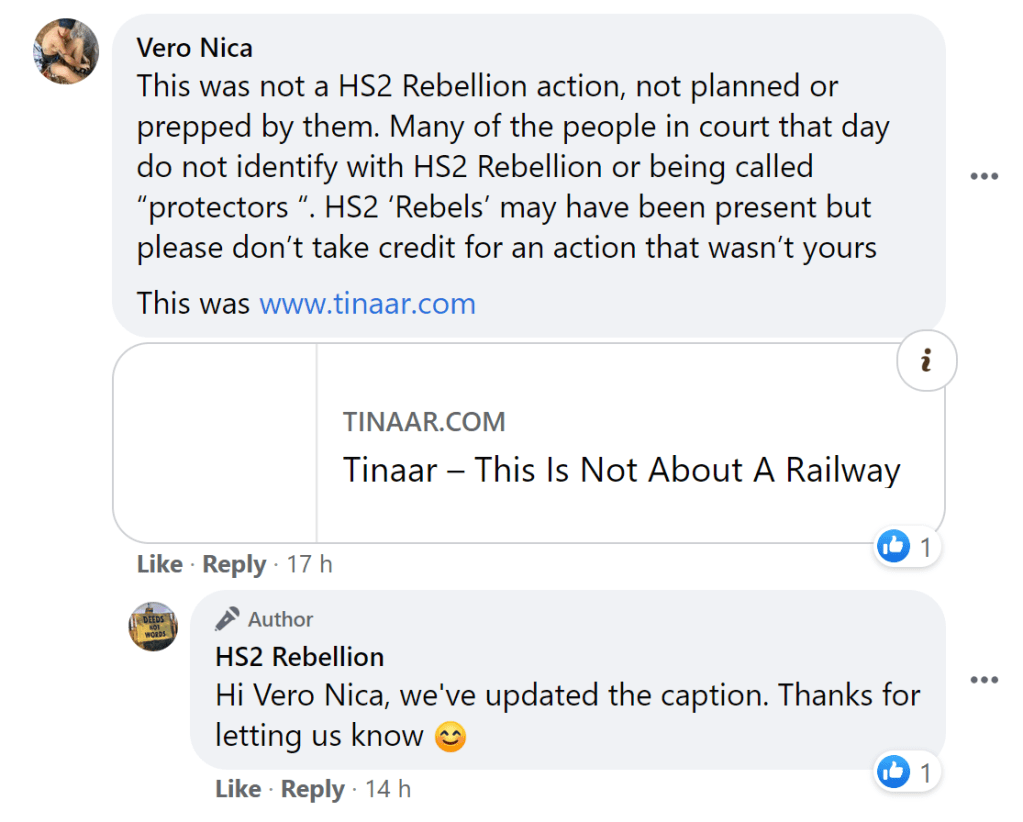Like Vero Nica's comment
The image size is (1023, 822).
coord(160,565)
